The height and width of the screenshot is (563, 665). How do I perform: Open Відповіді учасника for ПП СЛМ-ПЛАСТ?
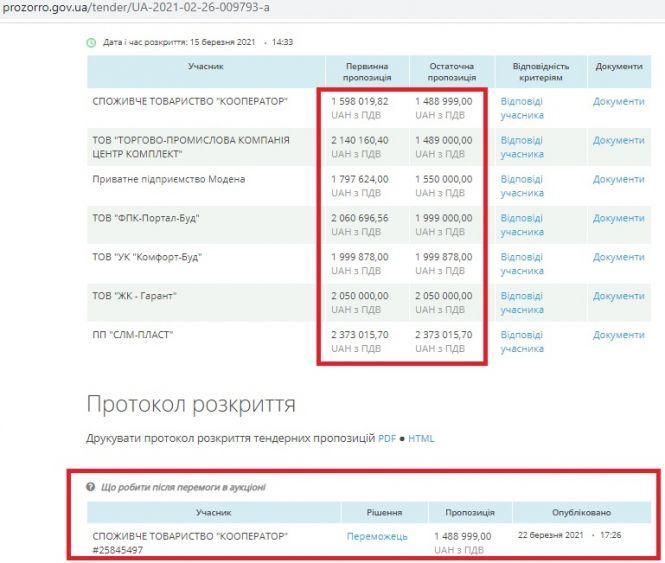522,342
